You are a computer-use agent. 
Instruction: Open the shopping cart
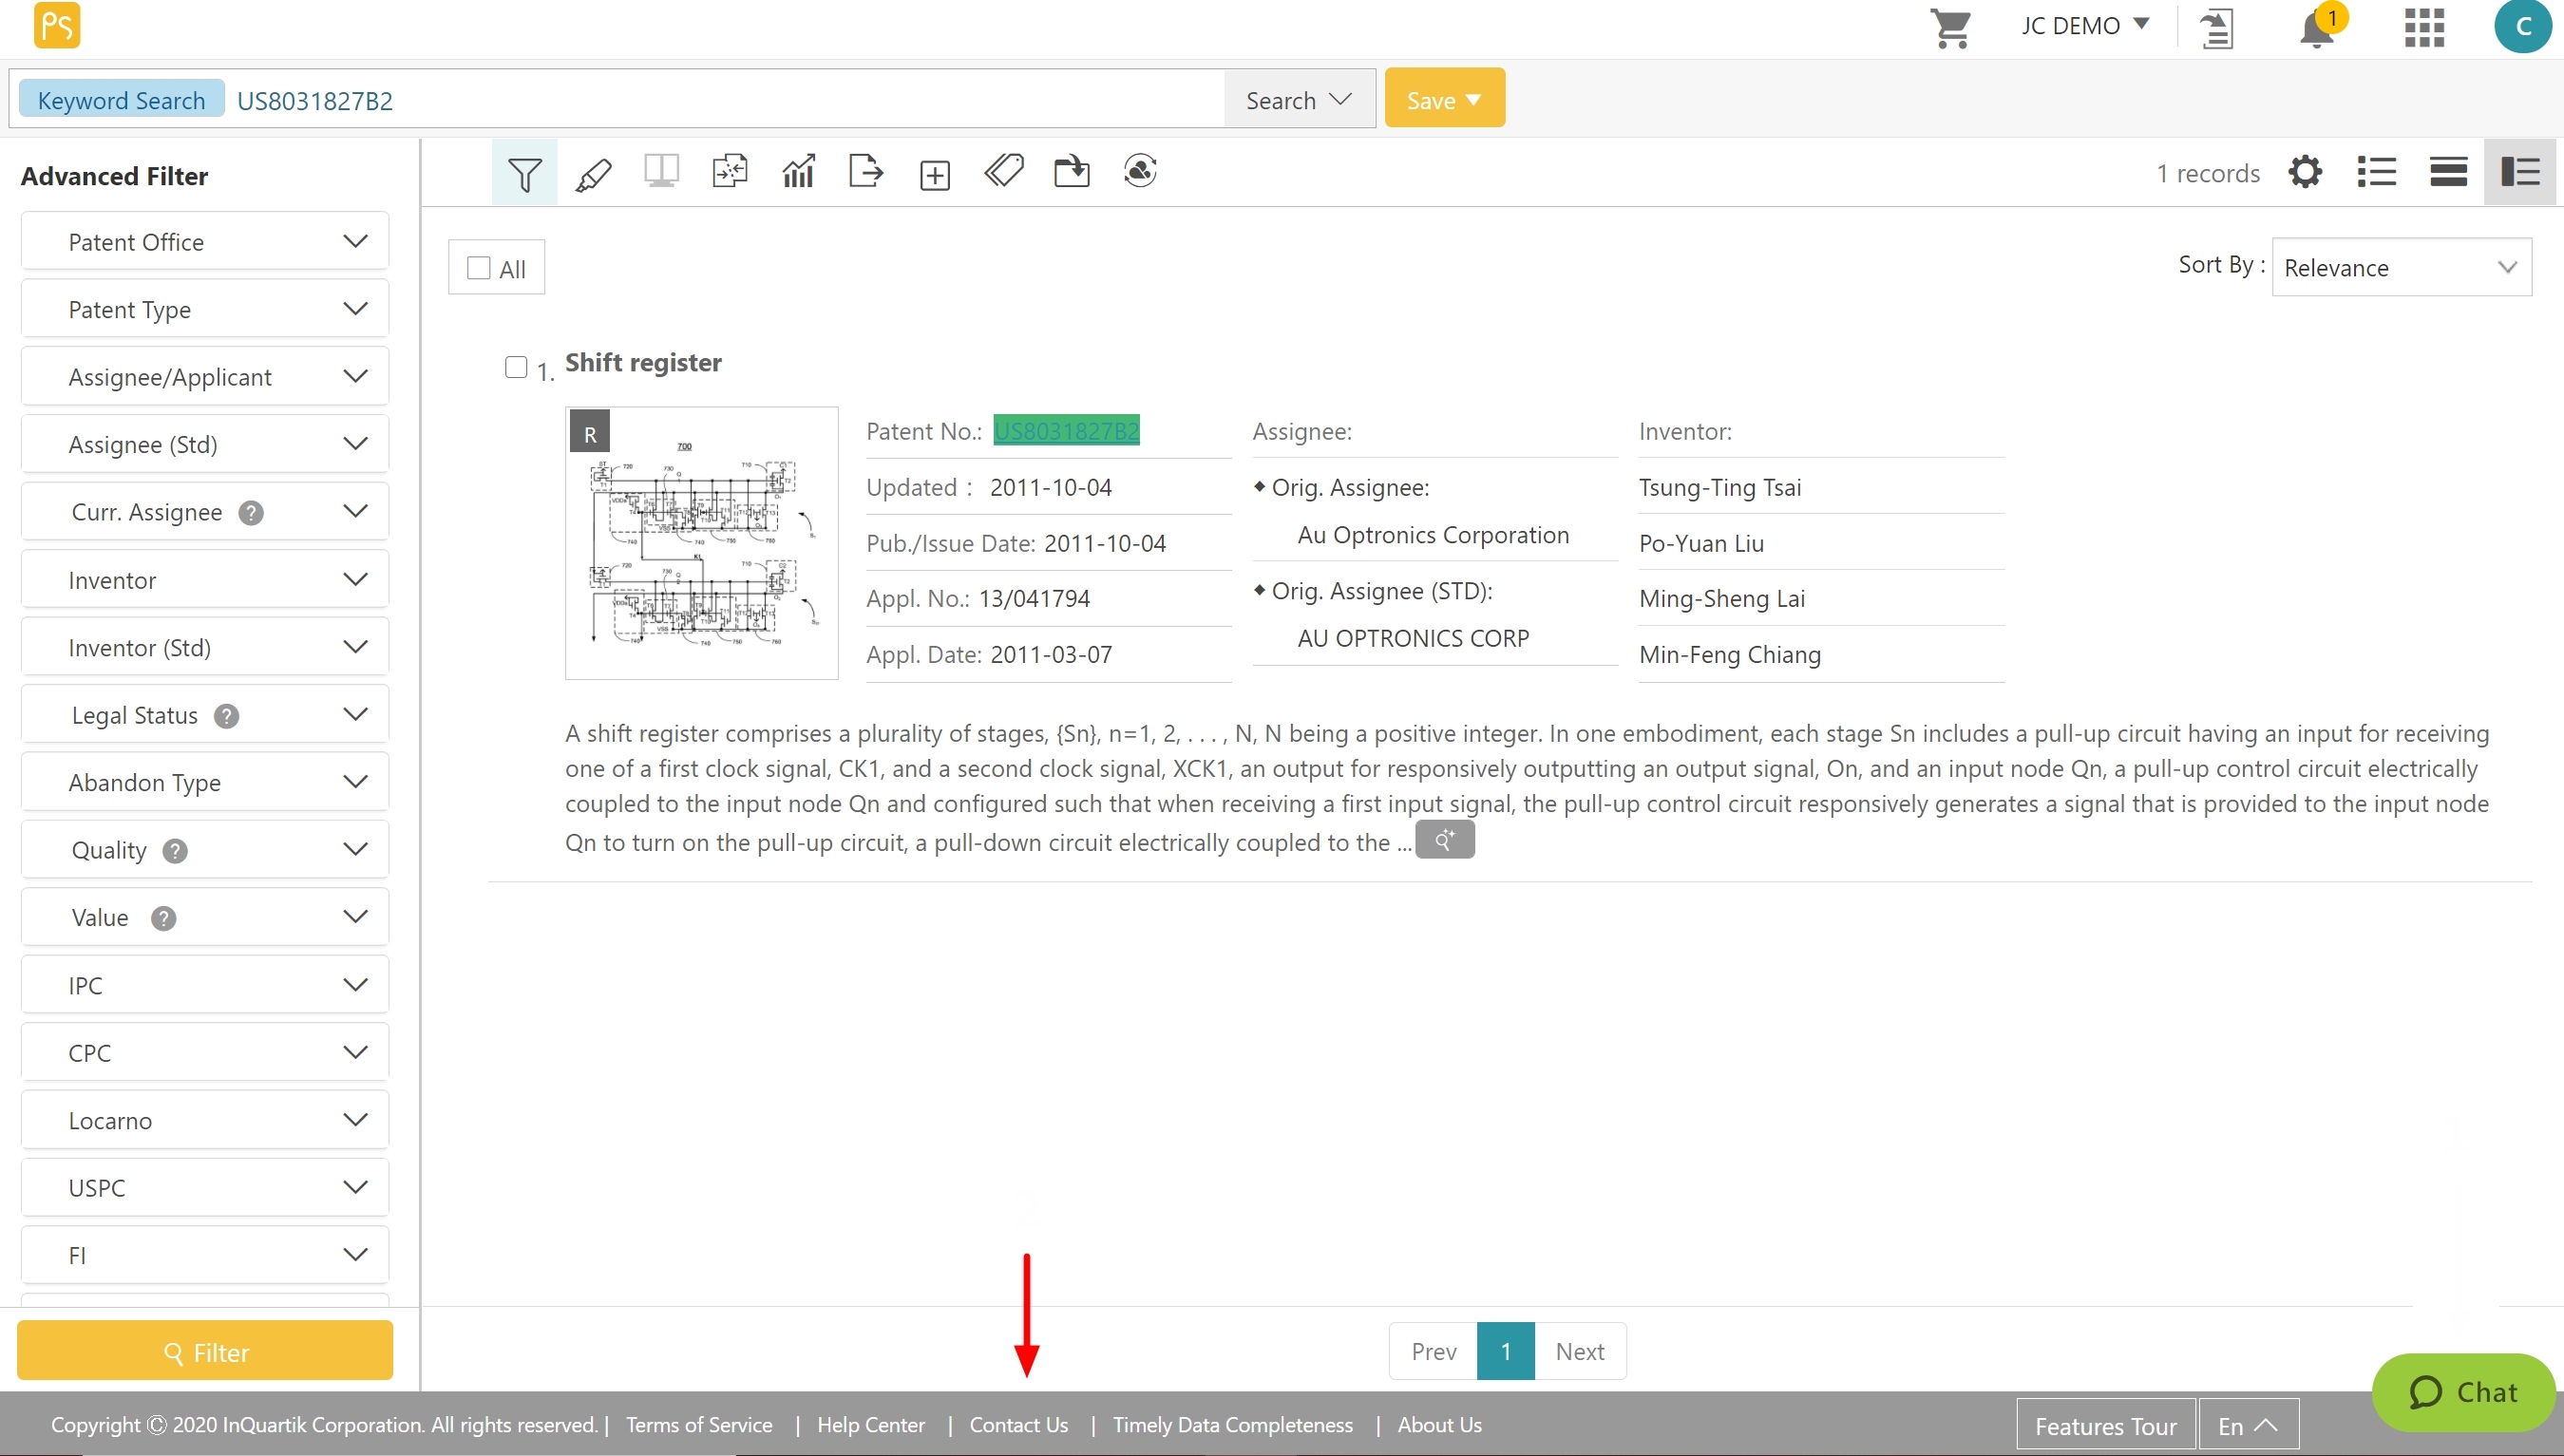point(1950,27)
